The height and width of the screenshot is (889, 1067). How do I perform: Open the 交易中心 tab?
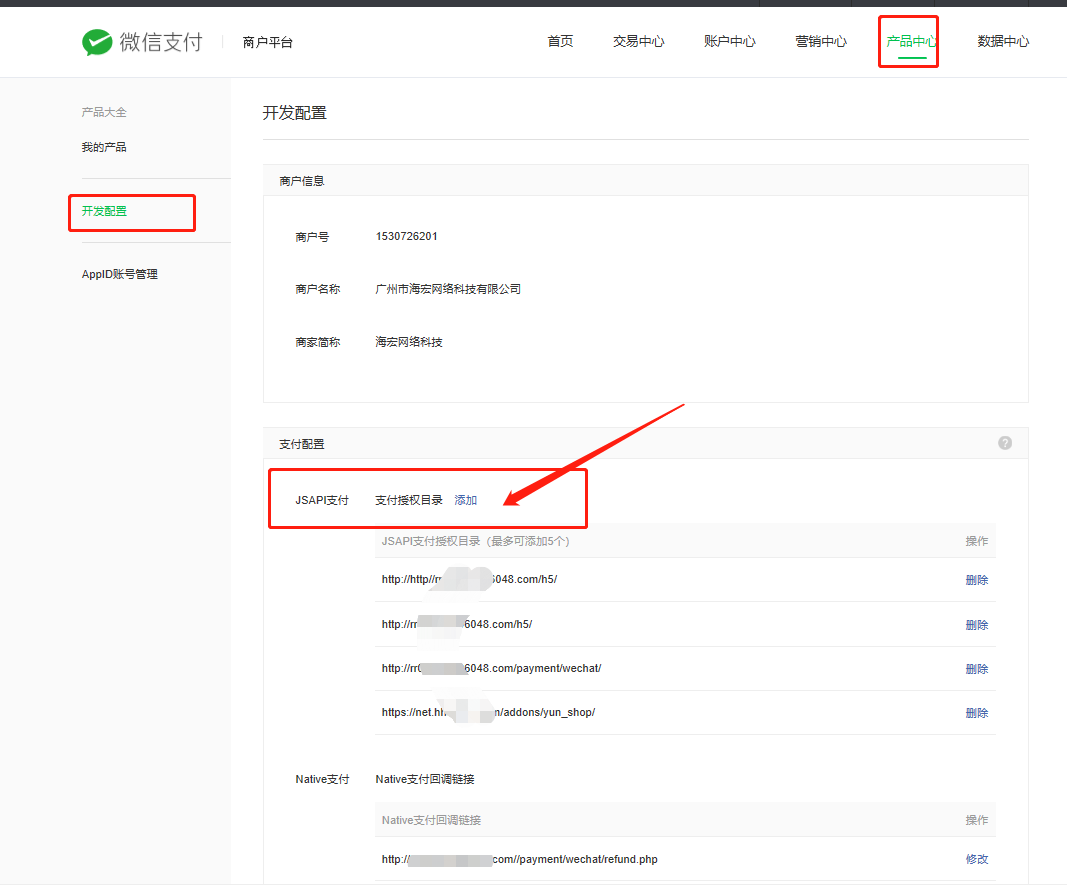pyautogui.click(x=638, y=42)
